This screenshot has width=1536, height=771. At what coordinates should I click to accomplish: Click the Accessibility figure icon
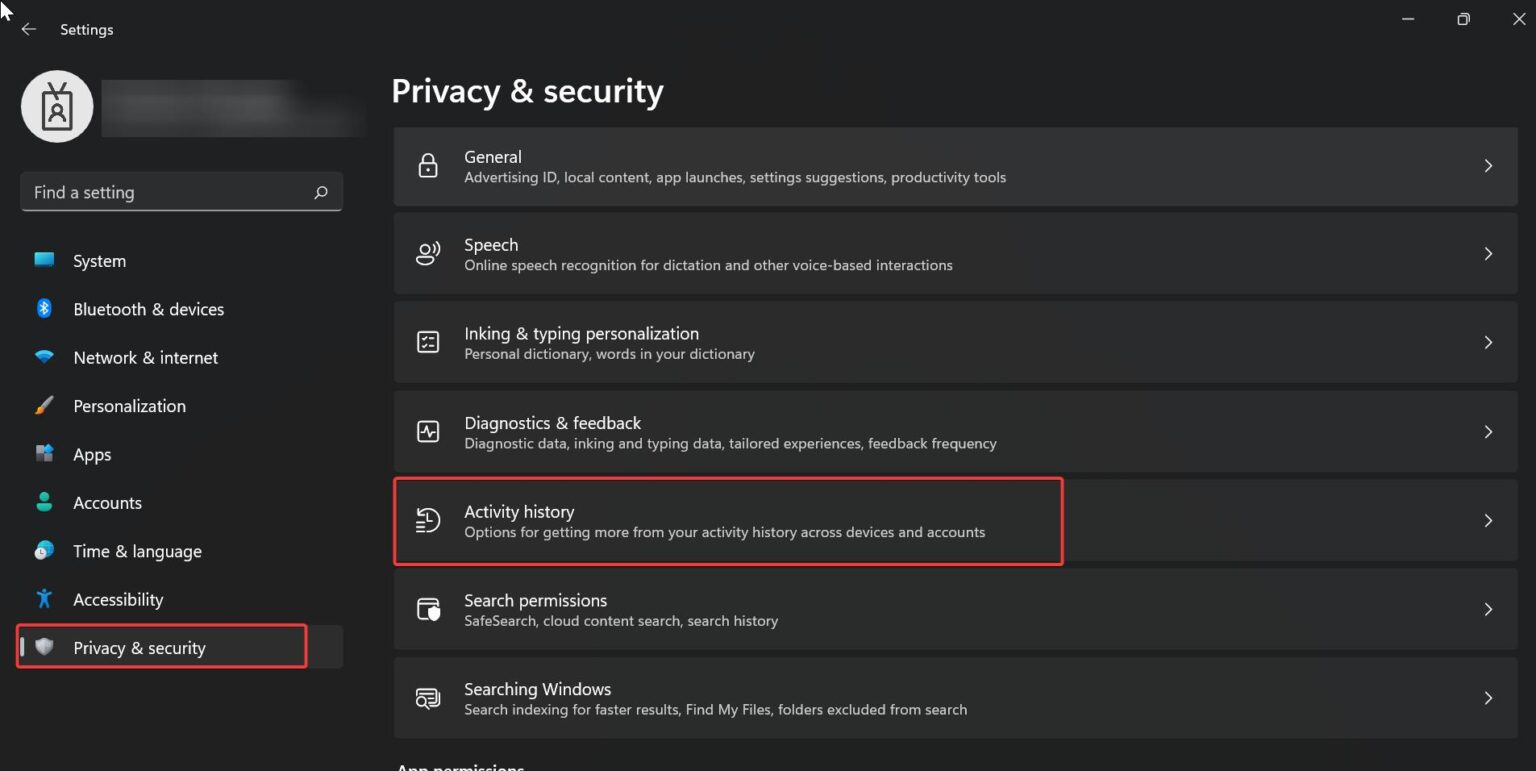[x=44, y=599]
